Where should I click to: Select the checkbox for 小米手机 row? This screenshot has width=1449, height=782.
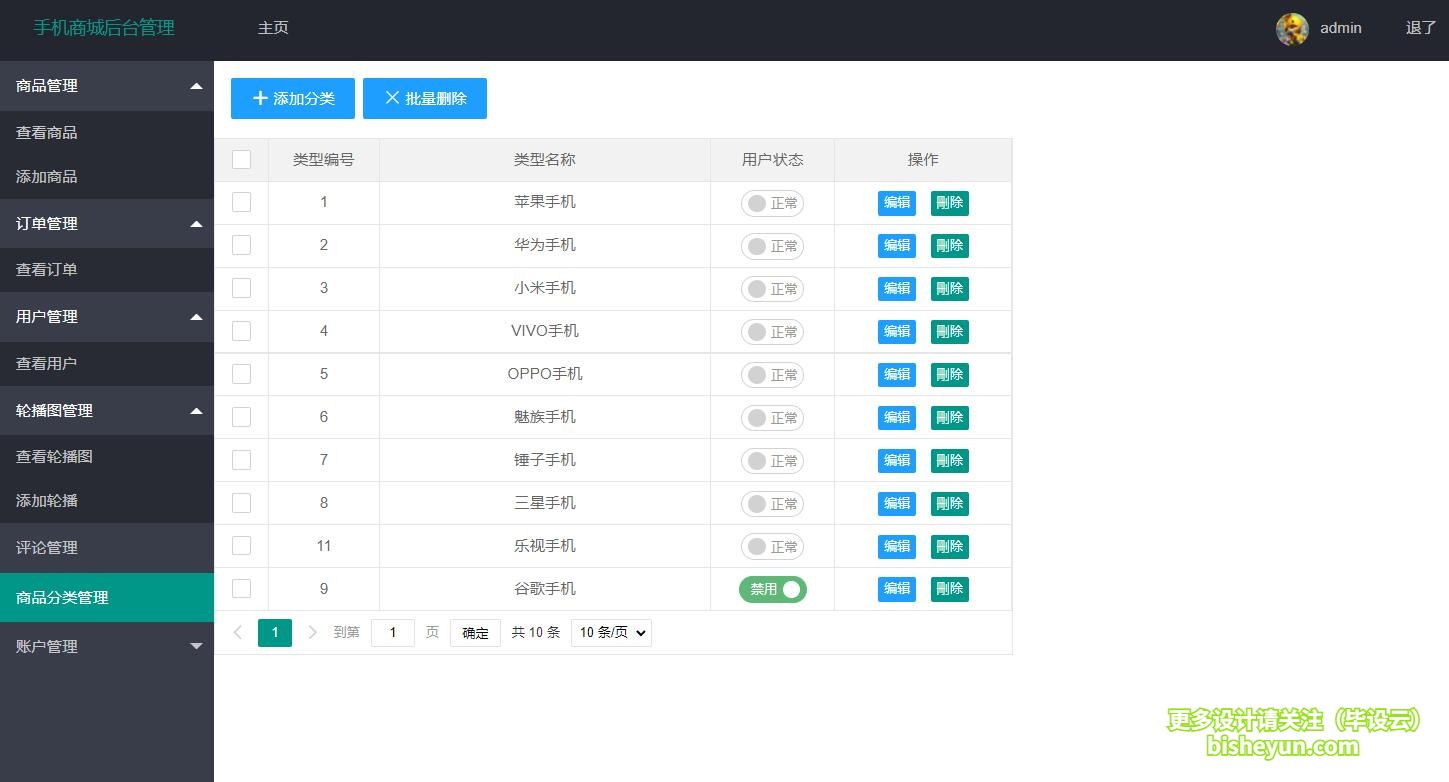pos(241,288)
